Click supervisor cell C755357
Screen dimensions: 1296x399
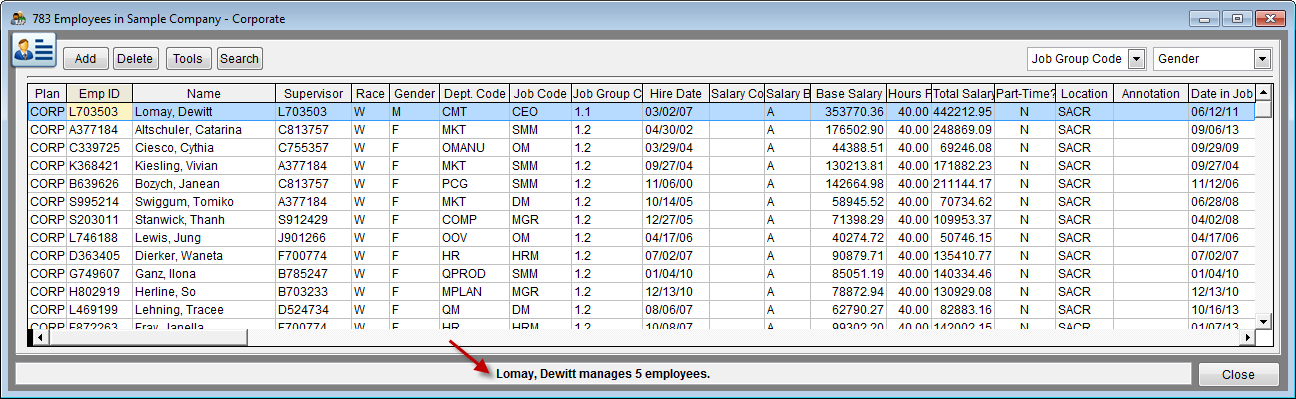[x=313, y=148]
